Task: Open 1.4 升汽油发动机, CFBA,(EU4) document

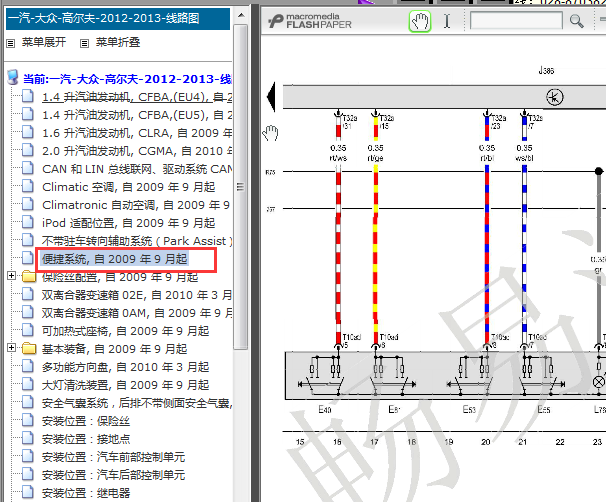Action: 137,97
